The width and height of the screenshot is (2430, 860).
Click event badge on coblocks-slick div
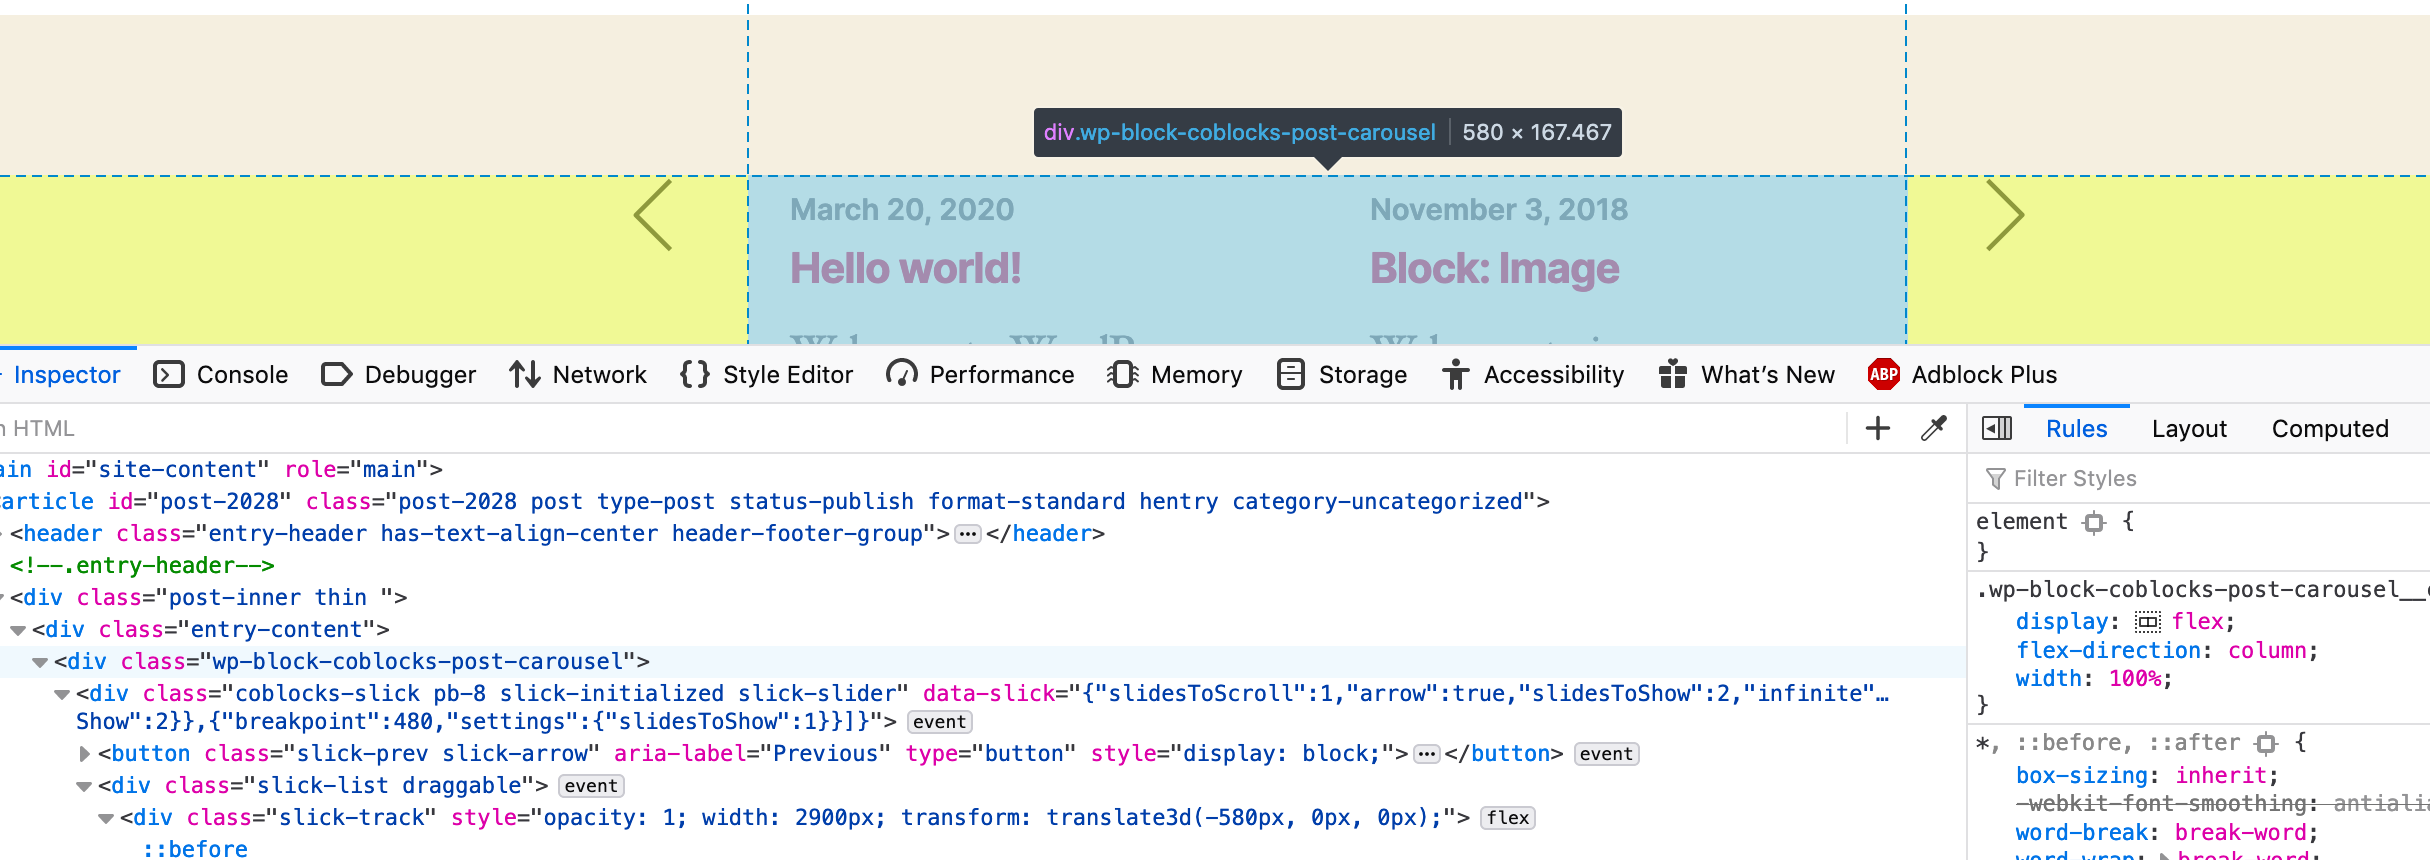coord(939,722)
